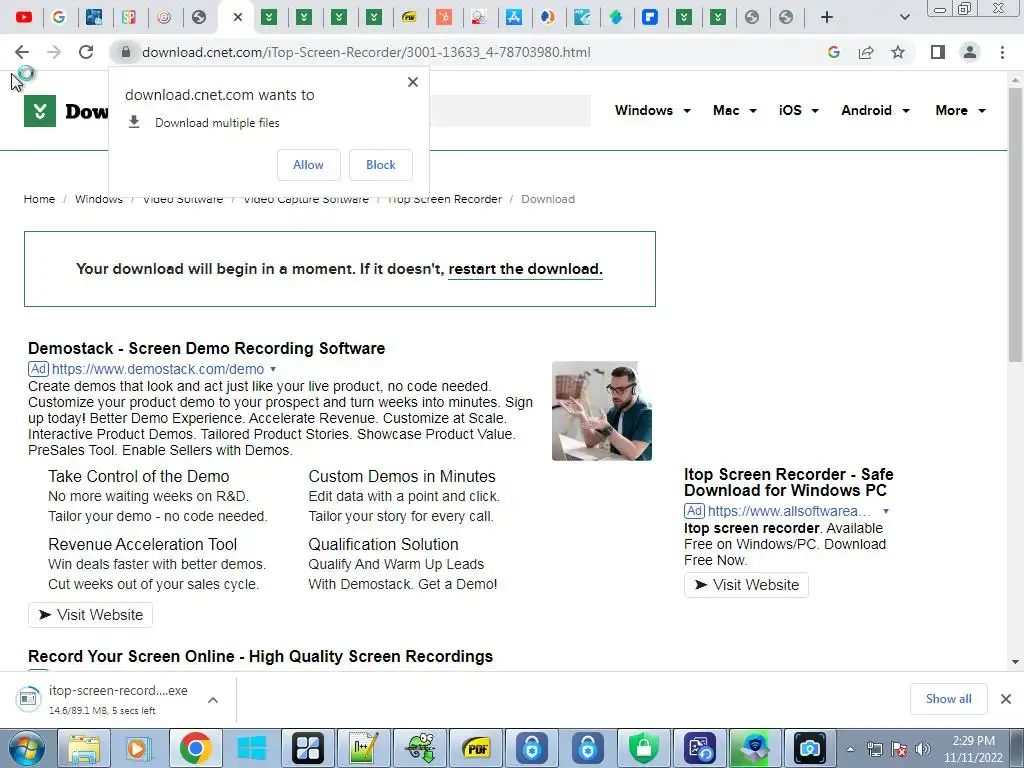This screenshot has height=768, width=1024.
Task: Open the Windows Start menu
Action: [x=26, y=748]
